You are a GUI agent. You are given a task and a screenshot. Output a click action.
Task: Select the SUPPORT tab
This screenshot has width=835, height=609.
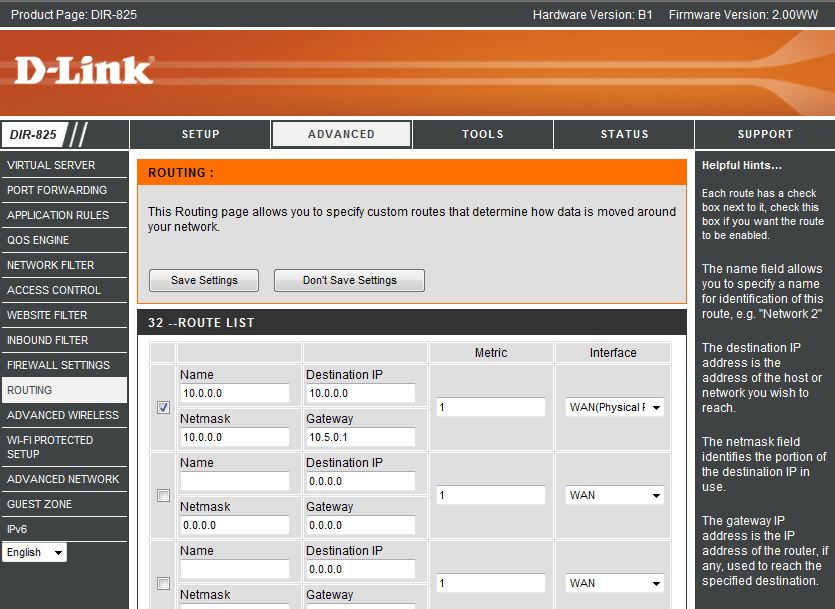point(765,134)
